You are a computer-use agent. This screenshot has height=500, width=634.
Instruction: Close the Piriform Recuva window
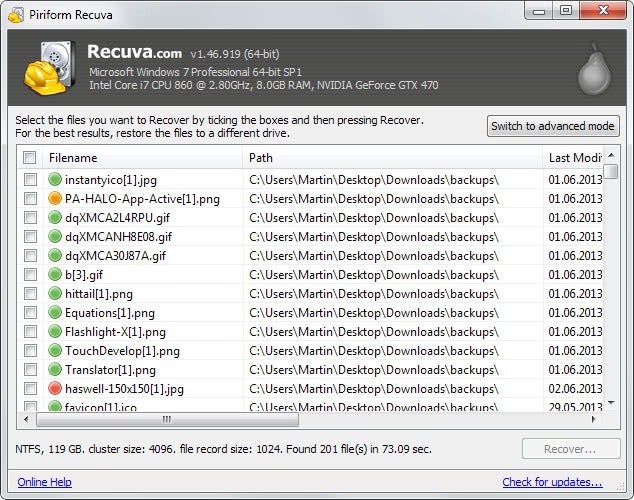pos(603,11)
